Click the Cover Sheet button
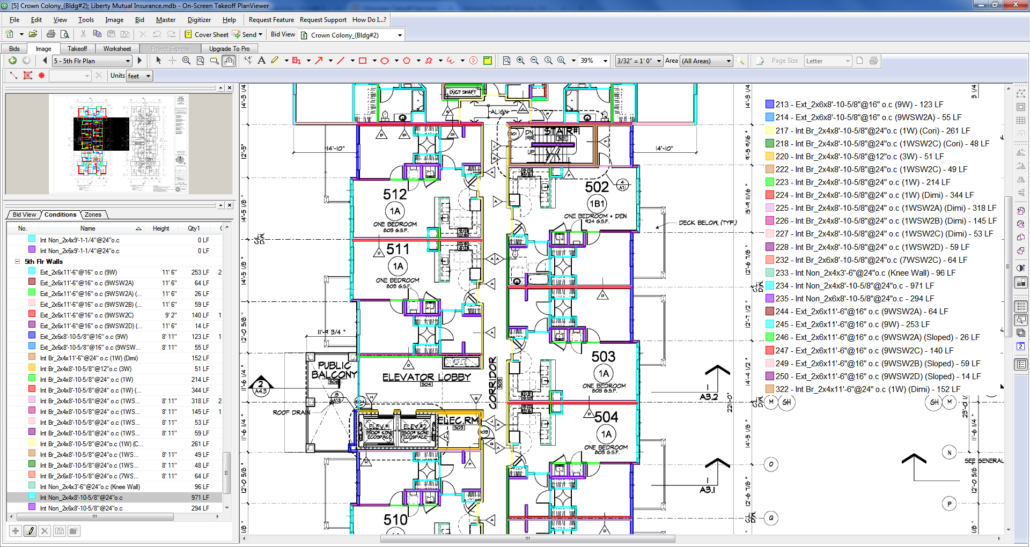 tap(206, 34)
